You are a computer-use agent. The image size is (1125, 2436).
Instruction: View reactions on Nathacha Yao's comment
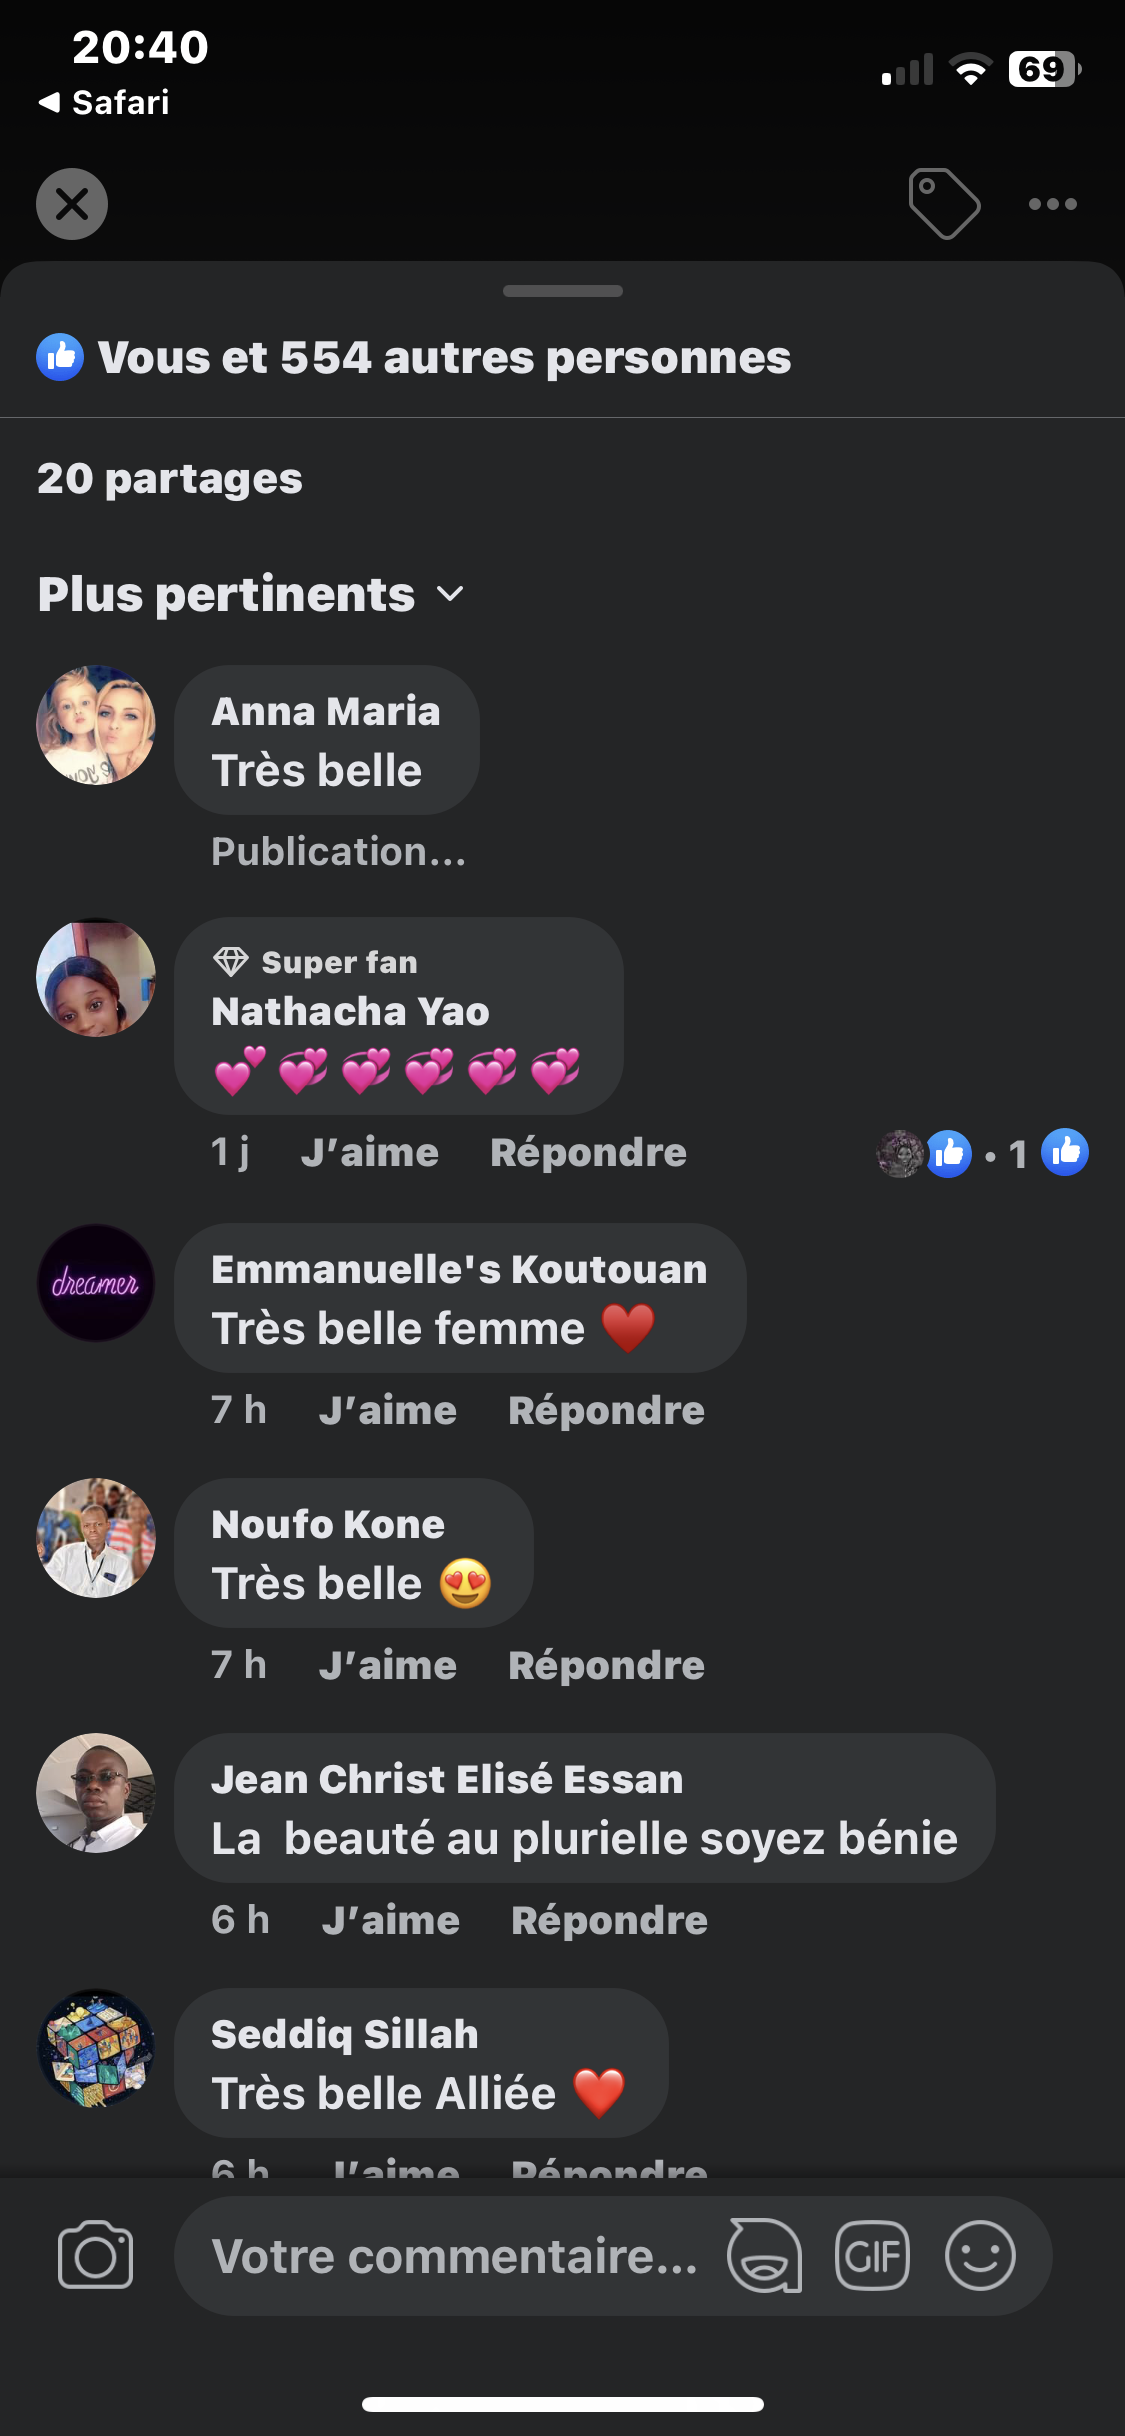(982, 1153)
